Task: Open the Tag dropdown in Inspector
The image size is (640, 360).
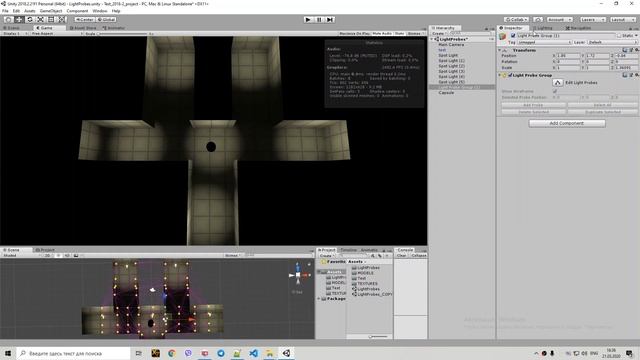Action: (544, 42)
